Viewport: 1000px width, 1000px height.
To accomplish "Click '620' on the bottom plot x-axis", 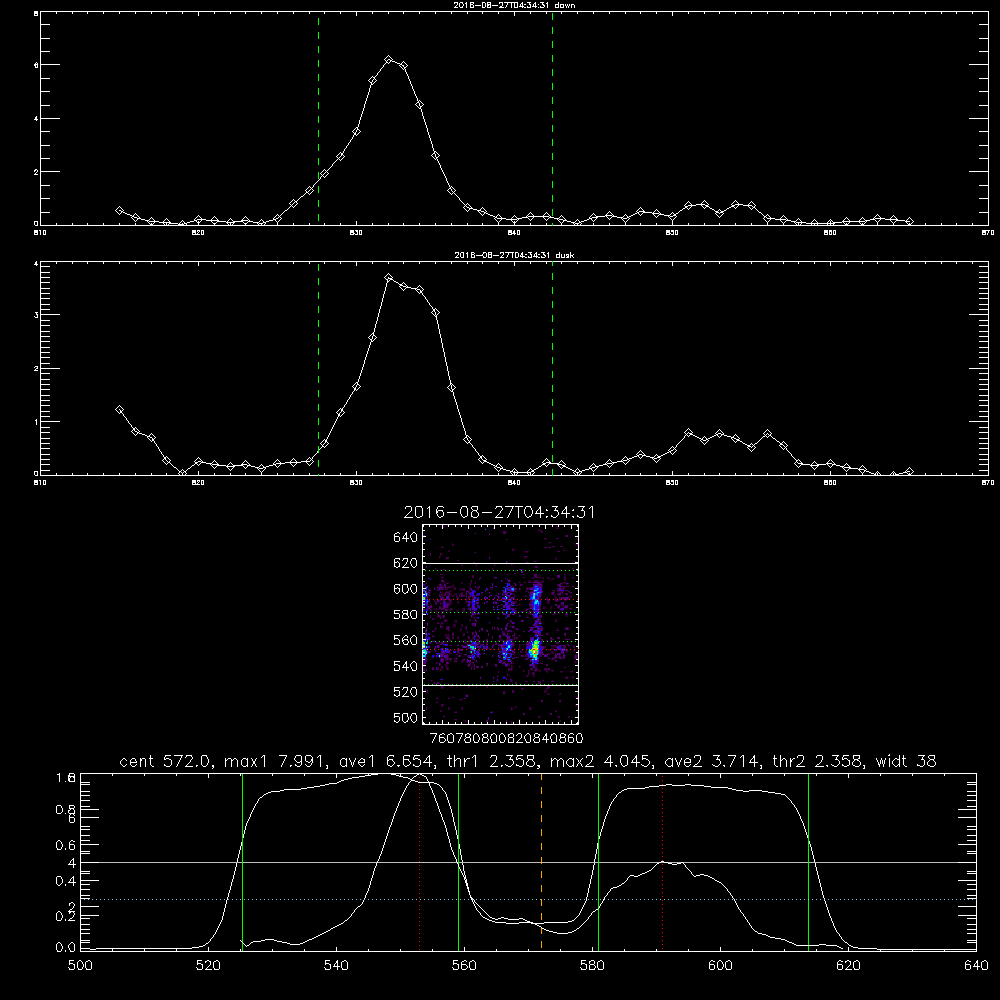I will click(x=848, y=966).
